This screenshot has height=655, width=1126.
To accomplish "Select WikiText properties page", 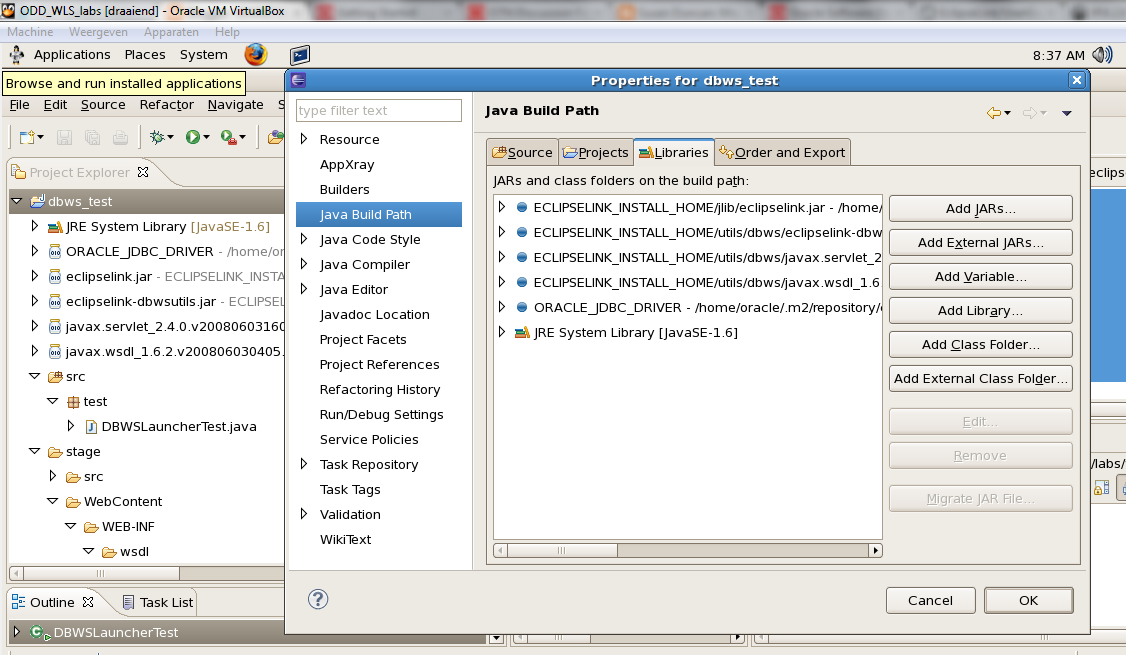I will (345, 539).
